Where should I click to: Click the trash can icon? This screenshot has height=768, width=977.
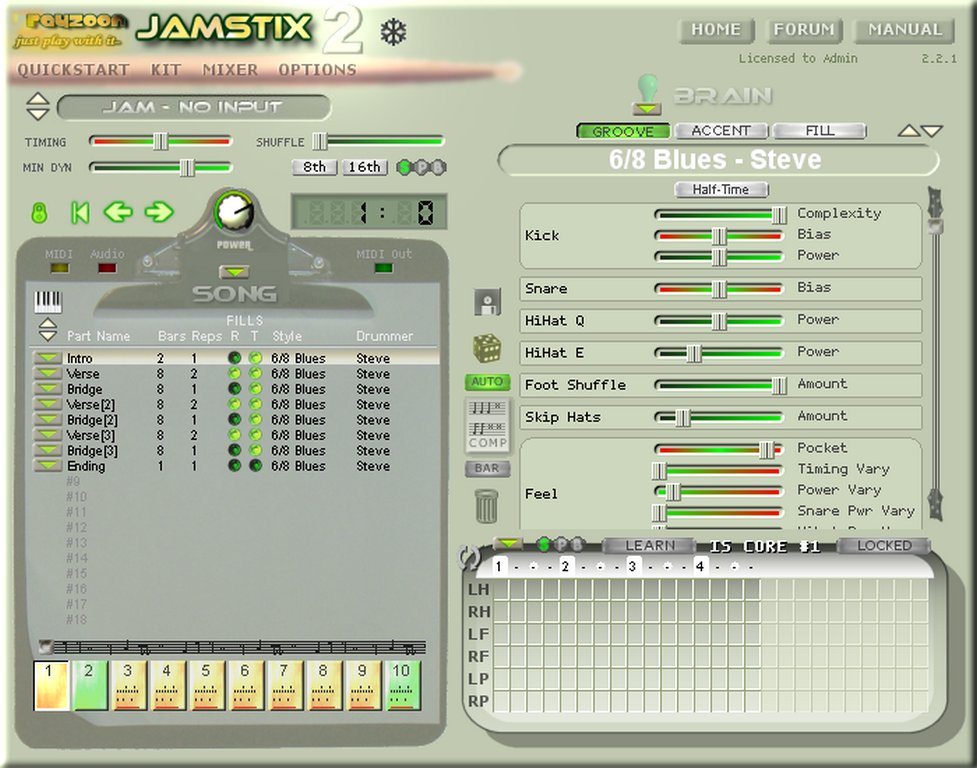click(x=487, y=505)
